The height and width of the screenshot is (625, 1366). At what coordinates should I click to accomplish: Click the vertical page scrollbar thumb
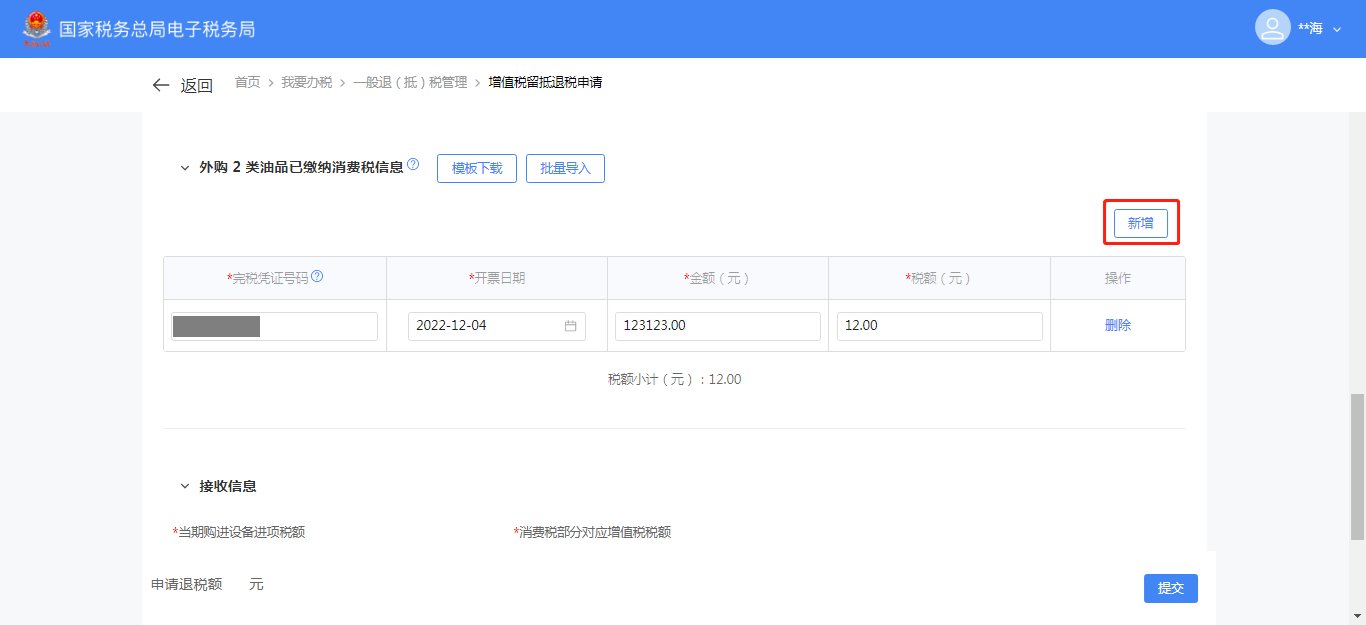(x=1357, y=465)
